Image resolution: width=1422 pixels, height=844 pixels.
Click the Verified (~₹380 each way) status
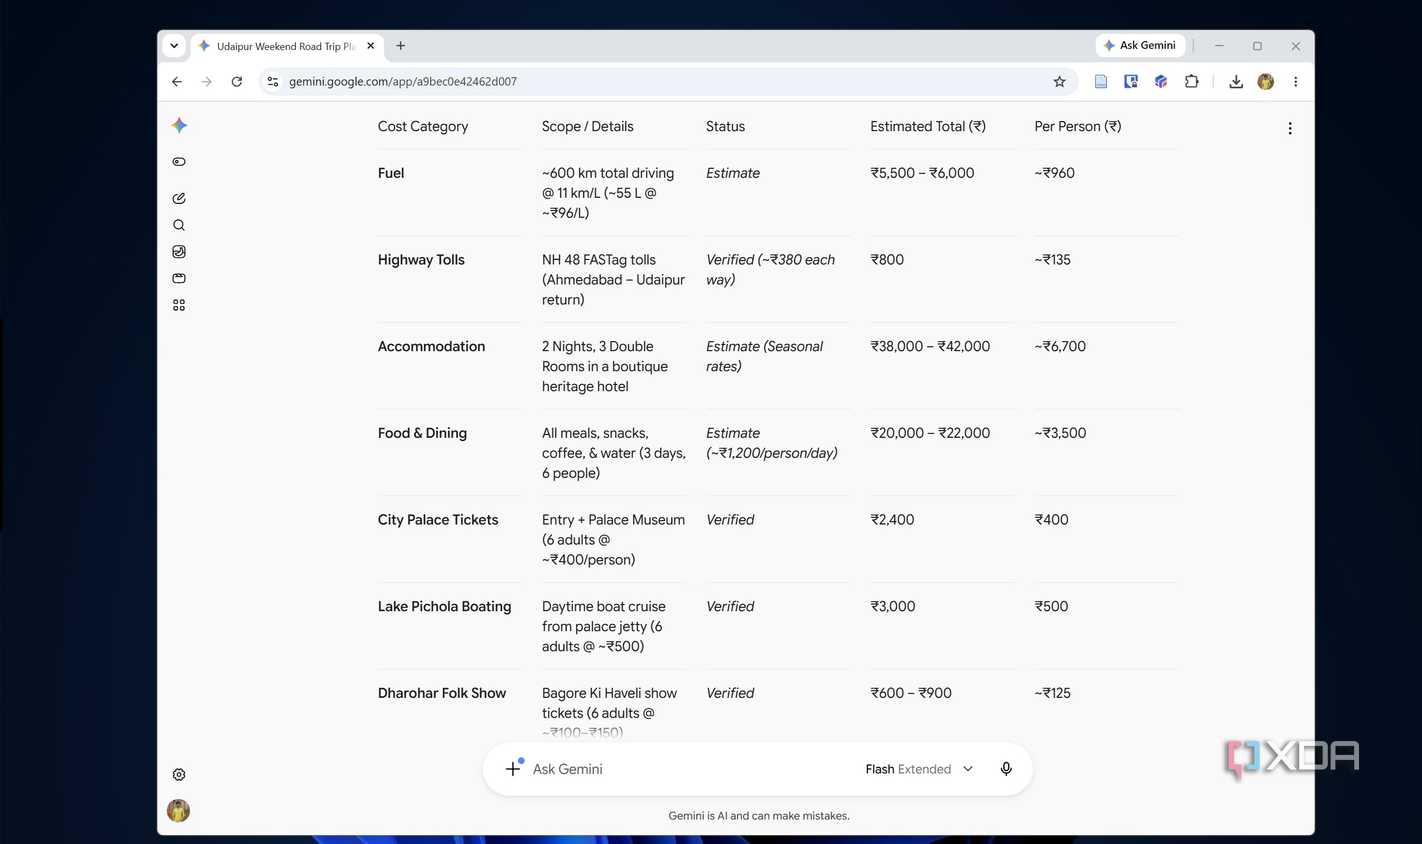[x=770, y=270]
